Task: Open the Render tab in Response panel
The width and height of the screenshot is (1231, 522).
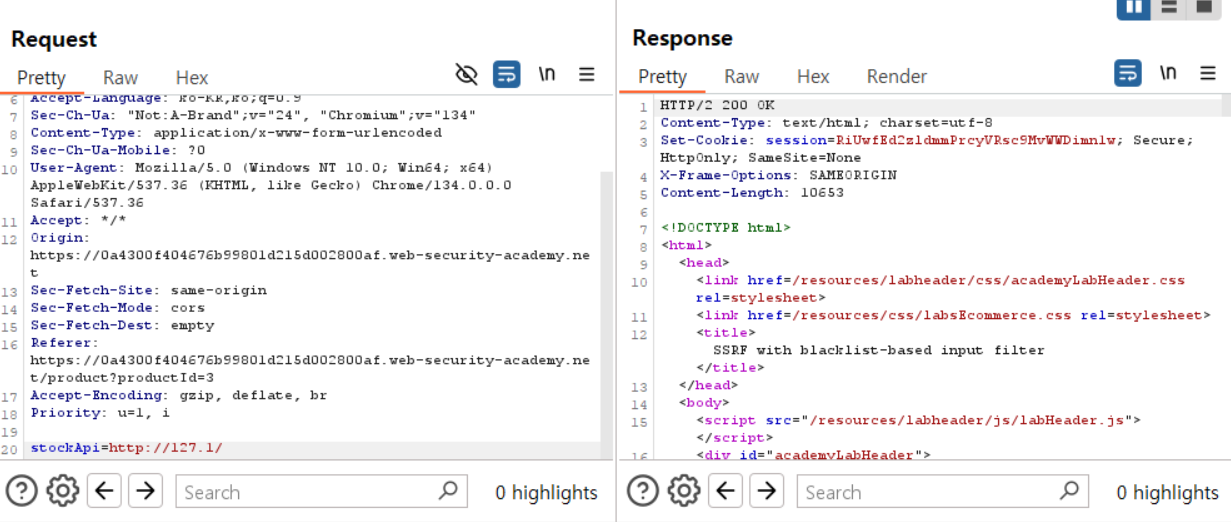Action: (897, 76)
